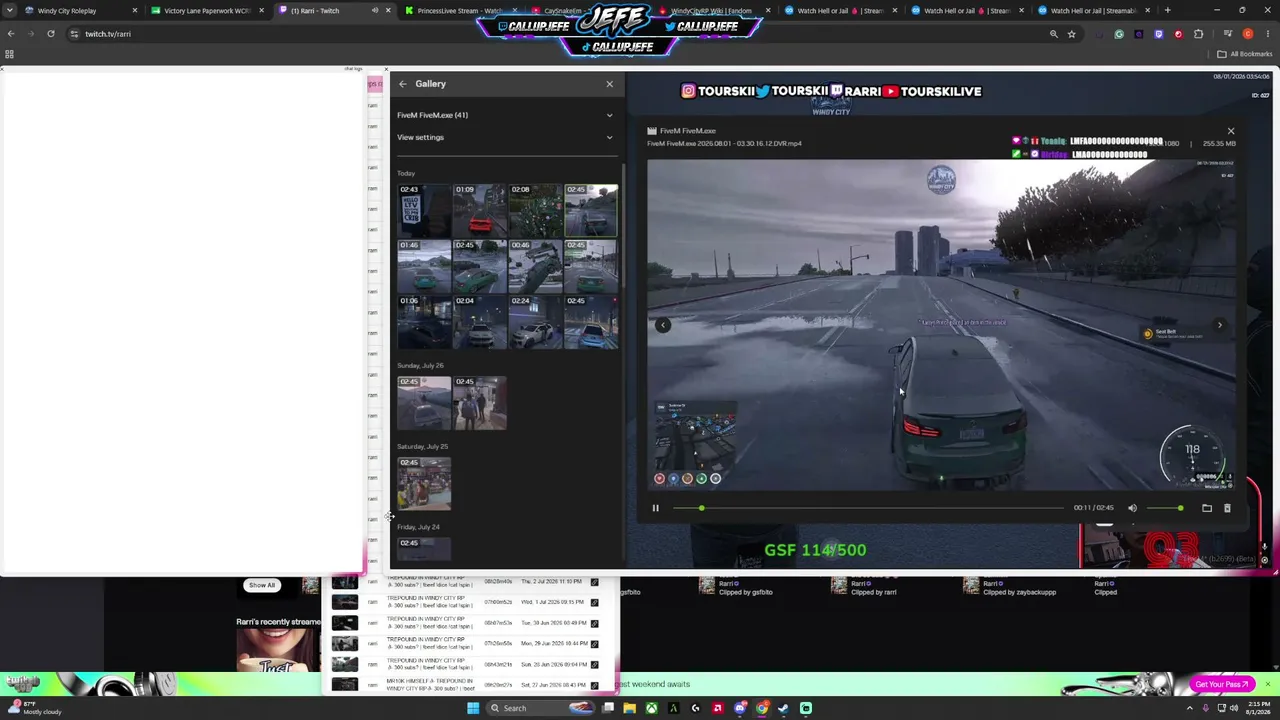
Task: Open the All Bookmarks folder
Action: click(1245, 54)
